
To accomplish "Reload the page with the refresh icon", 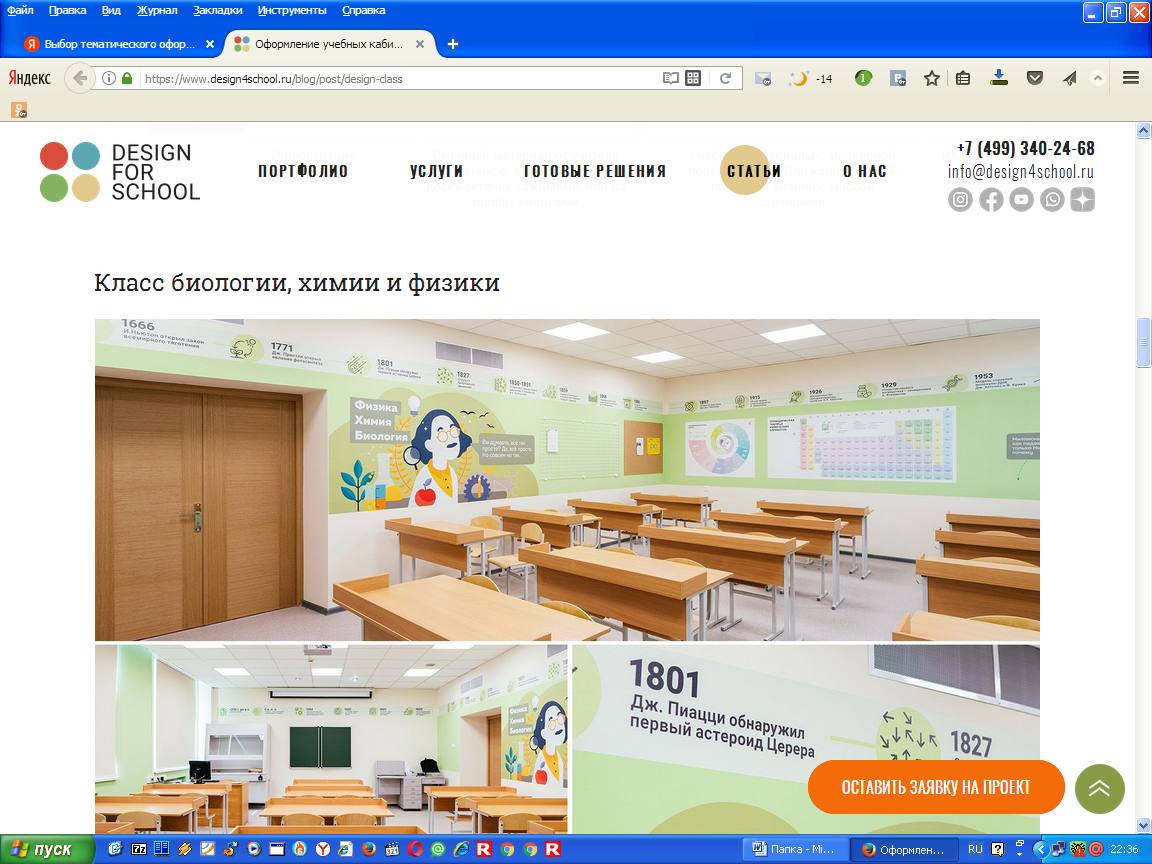I will 725,78.
